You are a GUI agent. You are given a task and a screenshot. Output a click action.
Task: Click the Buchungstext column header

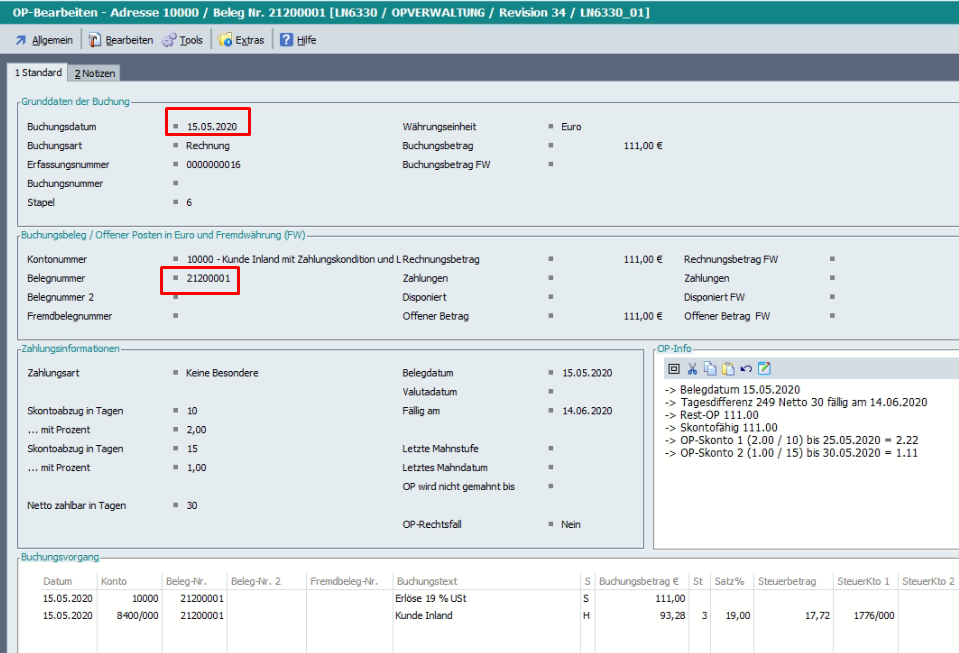pos(427,581)
